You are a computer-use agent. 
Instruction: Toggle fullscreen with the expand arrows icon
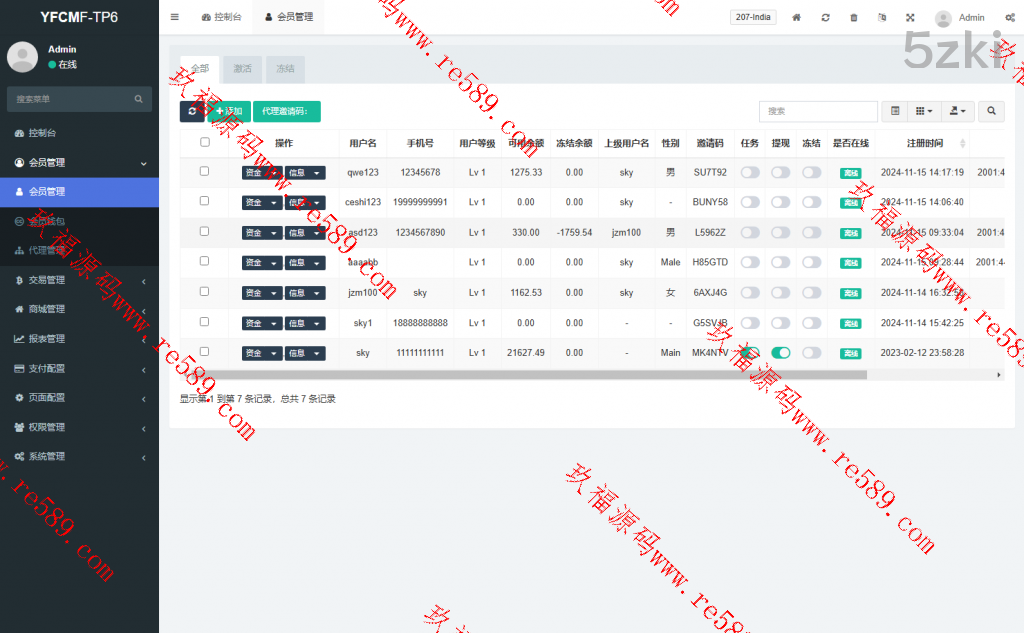click(910, 17)
